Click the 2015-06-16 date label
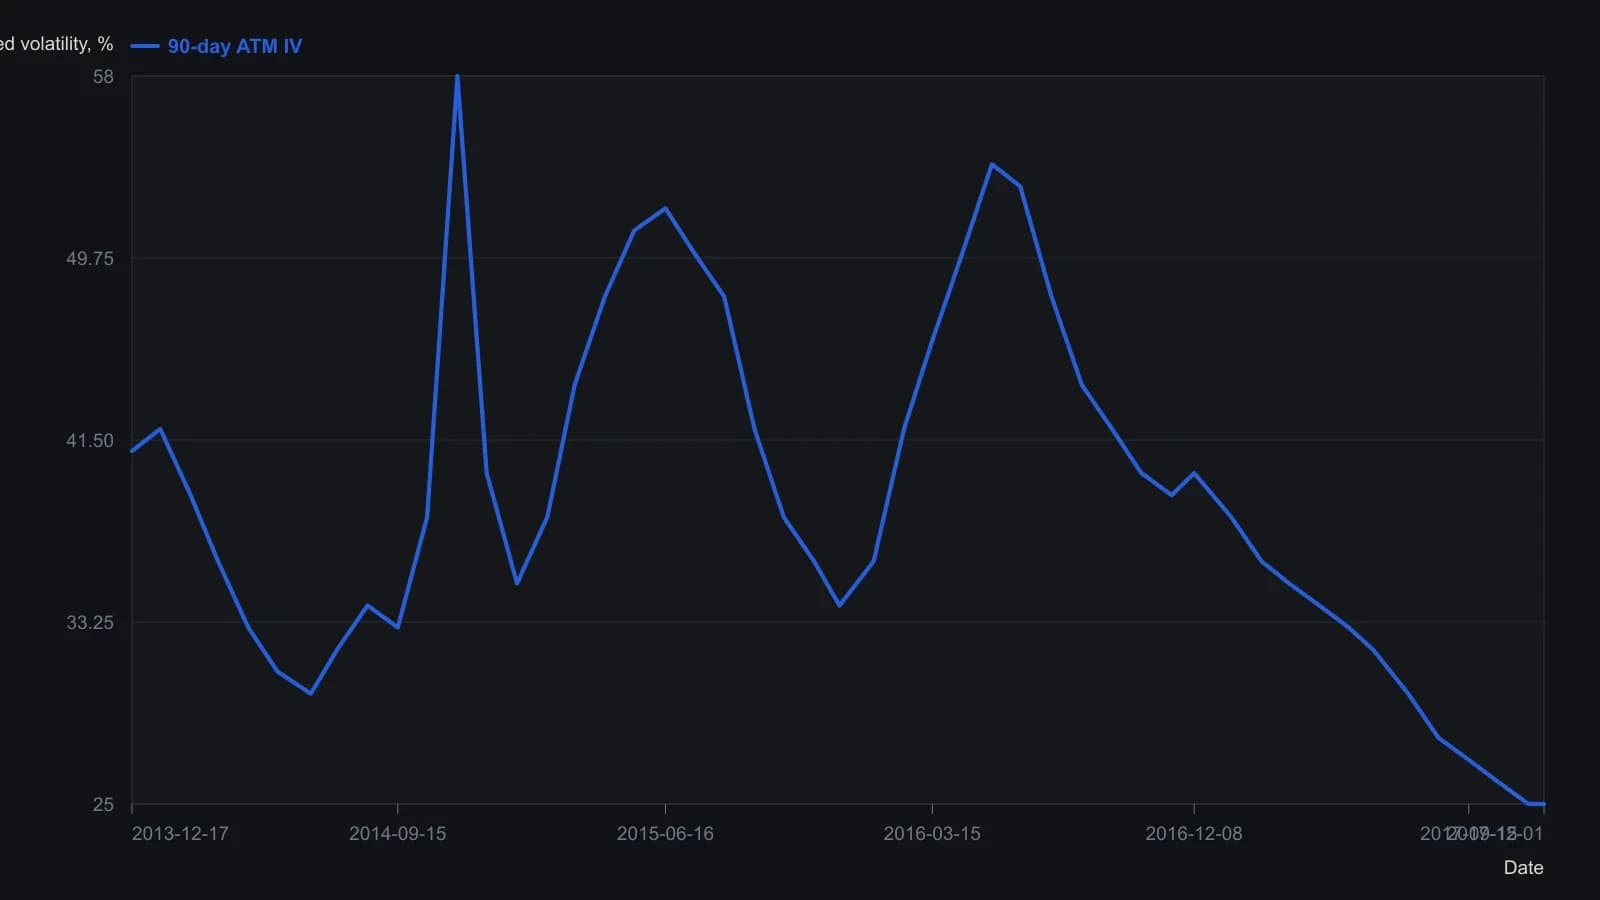 tap(665, 834)
